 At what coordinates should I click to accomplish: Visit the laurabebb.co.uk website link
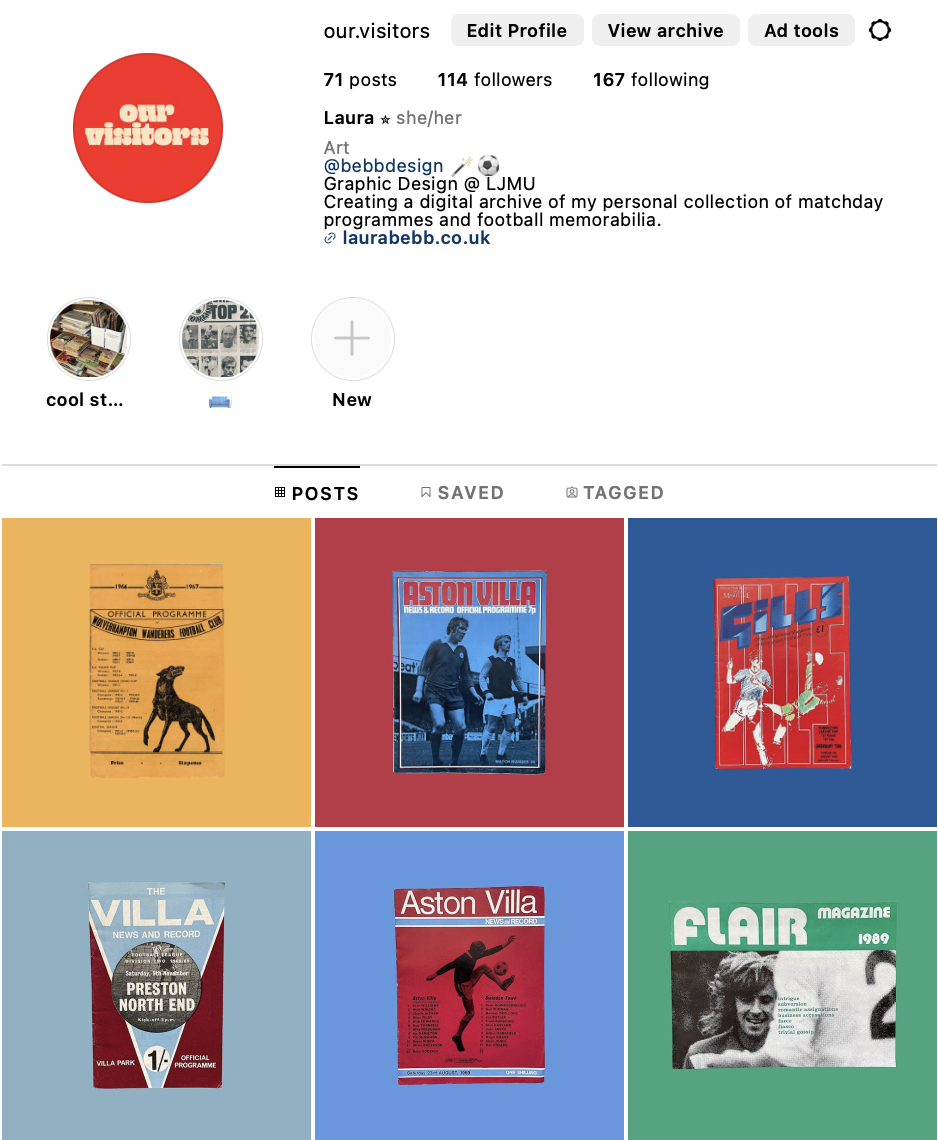pyautogui.click(x=416, y=238)
